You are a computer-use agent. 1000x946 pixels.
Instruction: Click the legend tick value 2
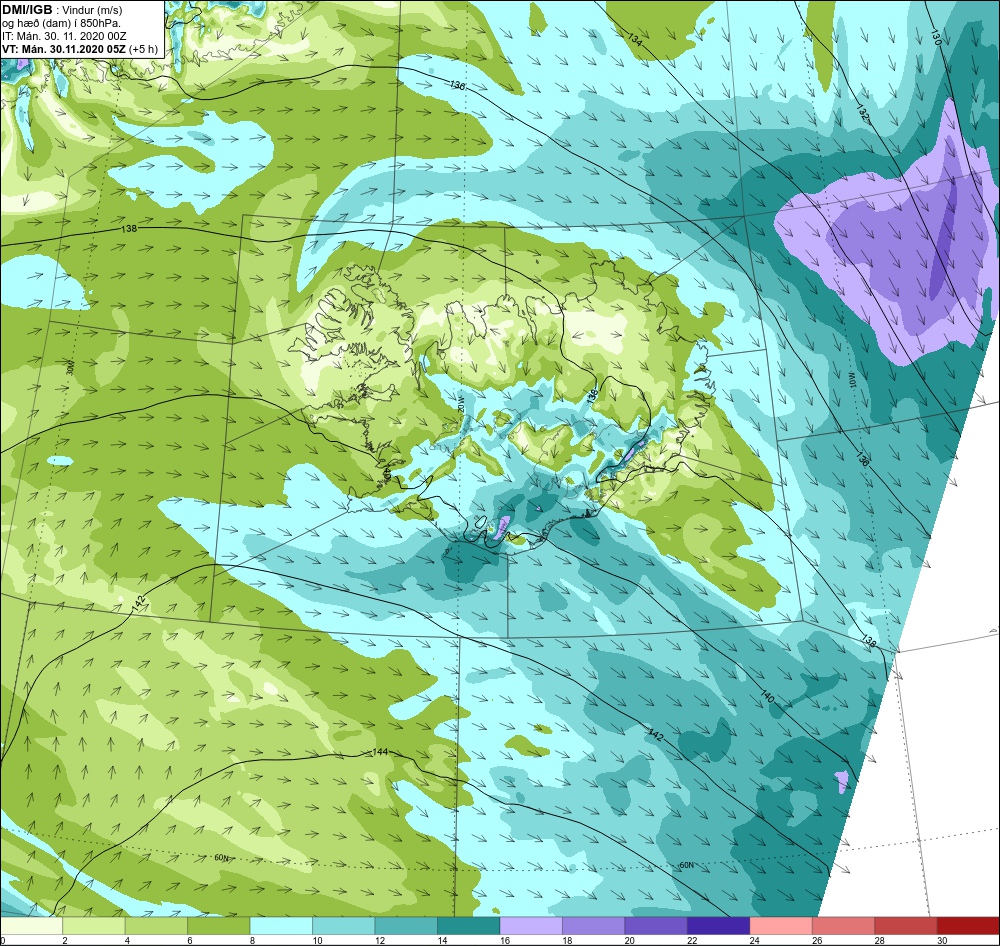tap(65, 940)
